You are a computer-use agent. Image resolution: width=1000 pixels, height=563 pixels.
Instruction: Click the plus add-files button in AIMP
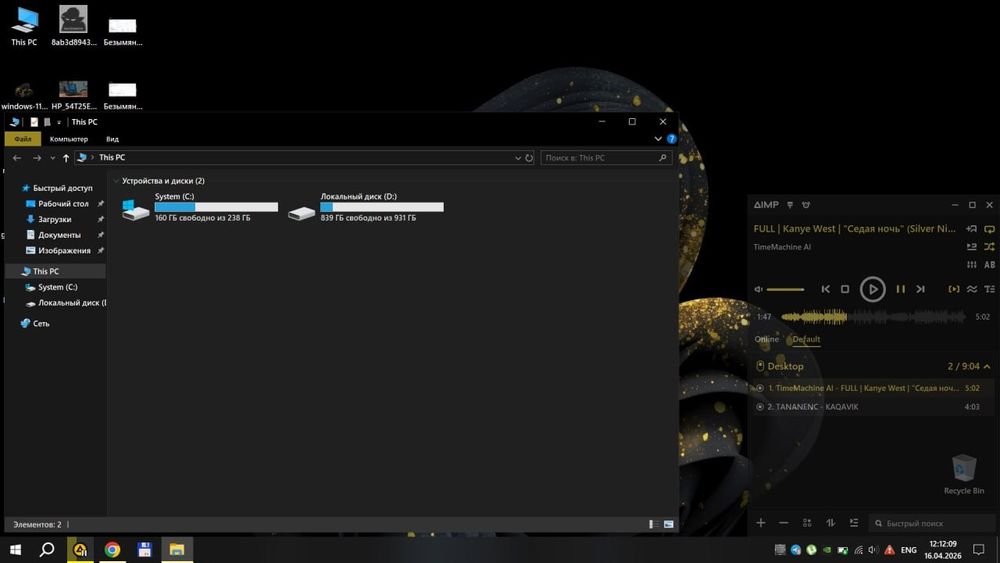[761, 523]
